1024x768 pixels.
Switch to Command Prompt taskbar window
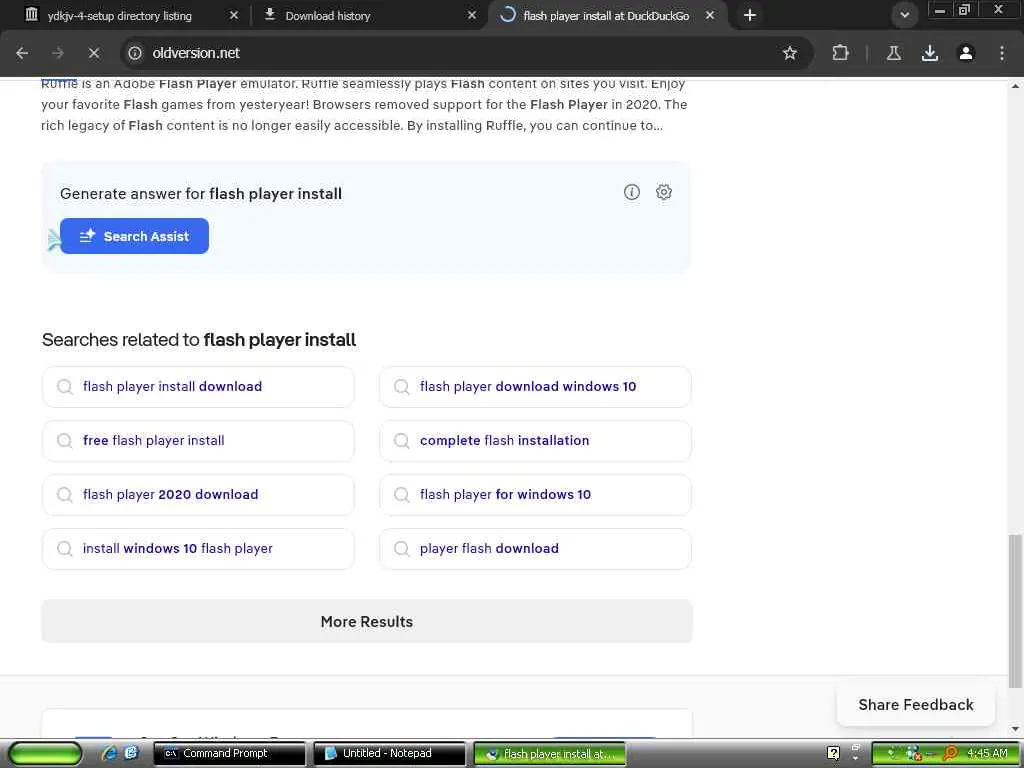click(229, 754)
